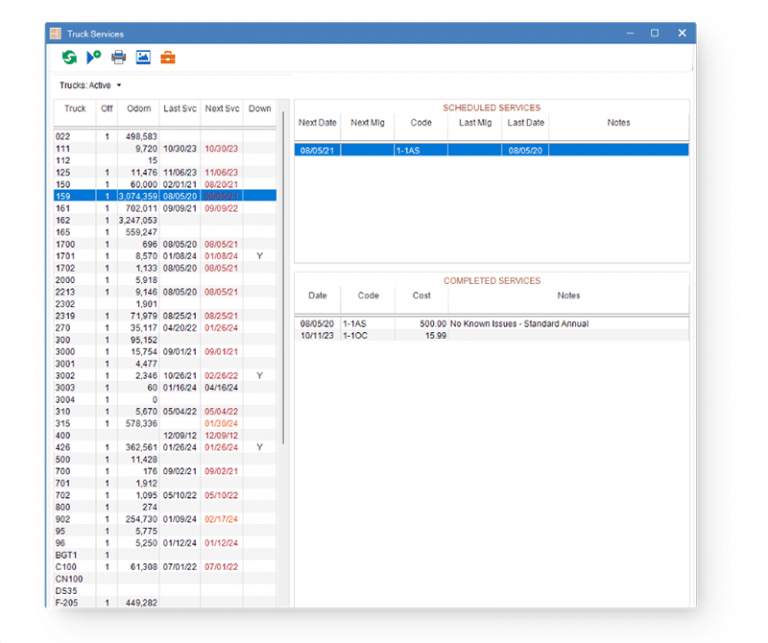This screenshot has width=768, height=643.
Task: Click the printer icon
Action: pyautogui.click(x=118, y=58)
